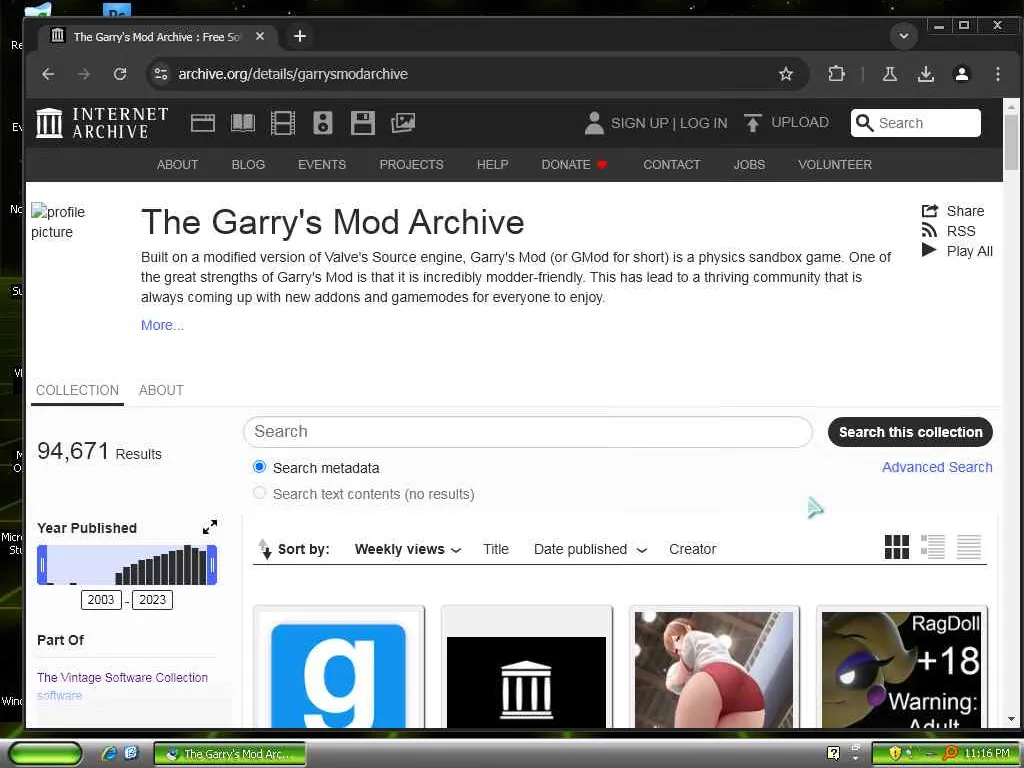This screenshot has height=768, width=1024.
Task: Open the COLLECTION tab
Action: pos(77,391)
